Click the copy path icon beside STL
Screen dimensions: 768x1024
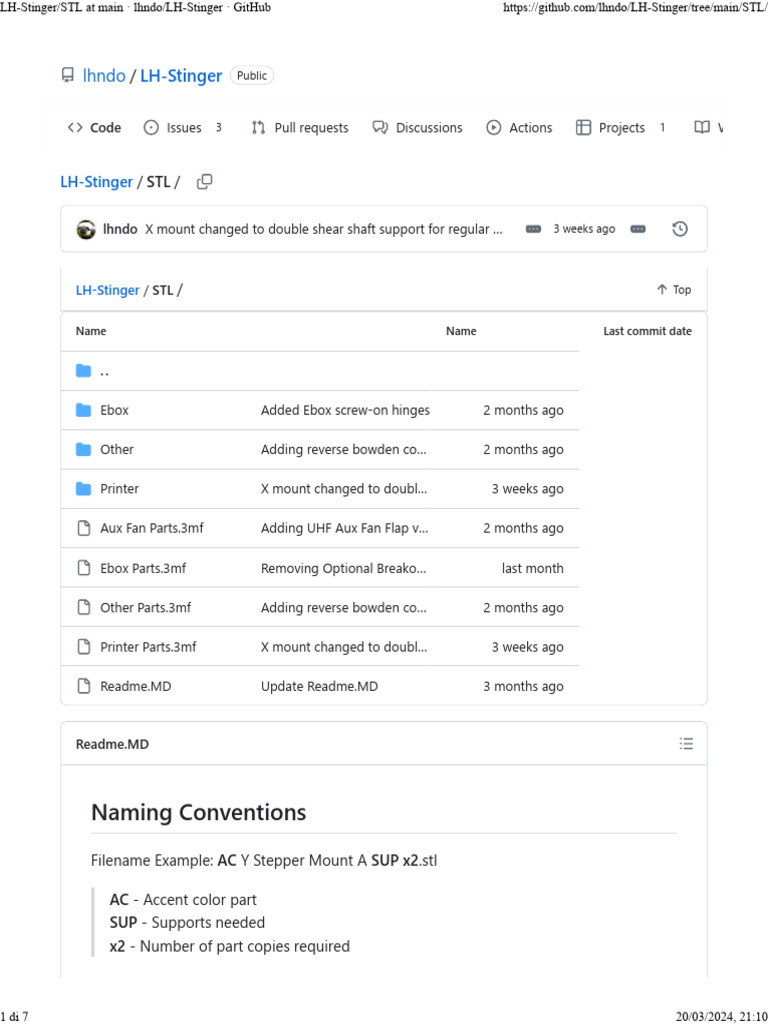(205, 182)
